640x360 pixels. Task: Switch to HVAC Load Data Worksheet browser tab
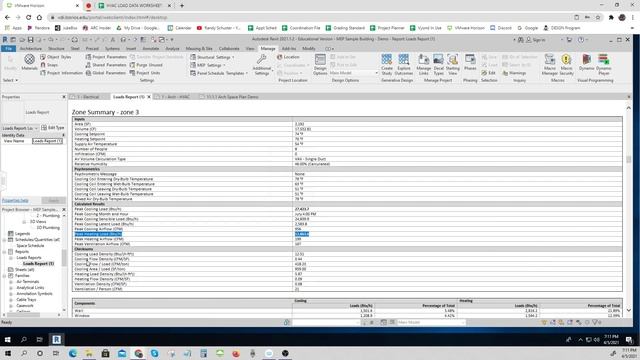[135, 6]
